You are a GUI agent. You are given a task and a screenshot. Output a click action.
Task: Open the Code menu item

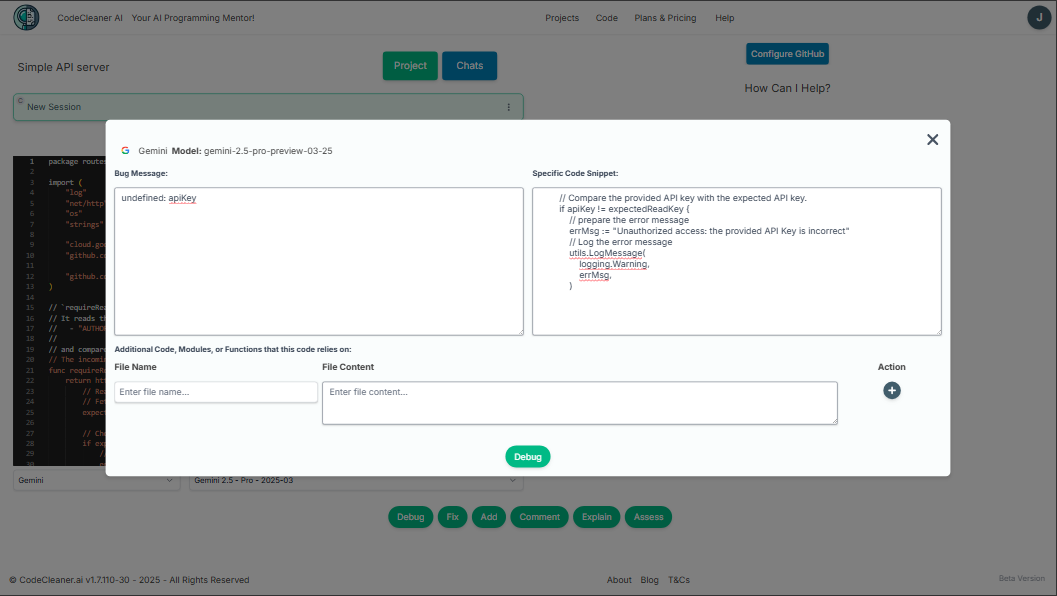(607, 18)
